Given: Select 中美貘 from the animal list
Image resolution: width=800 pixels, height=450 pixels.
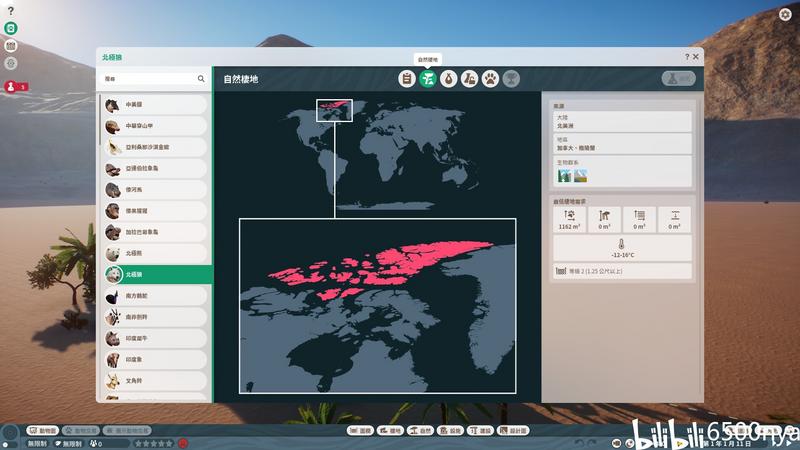Looking at the screenshot, I should (156, 105).
